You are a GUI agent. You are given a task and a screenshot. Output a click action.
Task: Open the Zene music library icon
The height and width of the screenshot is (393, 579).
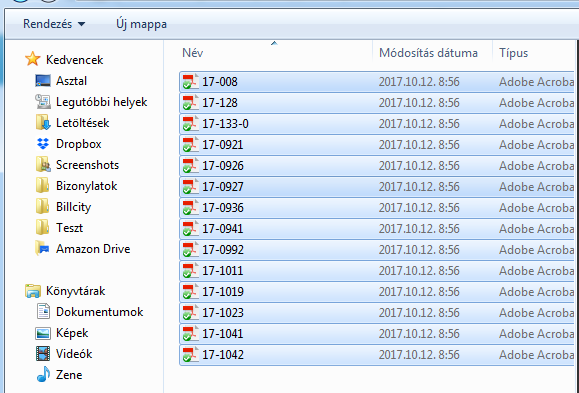[x=43, y=375]
